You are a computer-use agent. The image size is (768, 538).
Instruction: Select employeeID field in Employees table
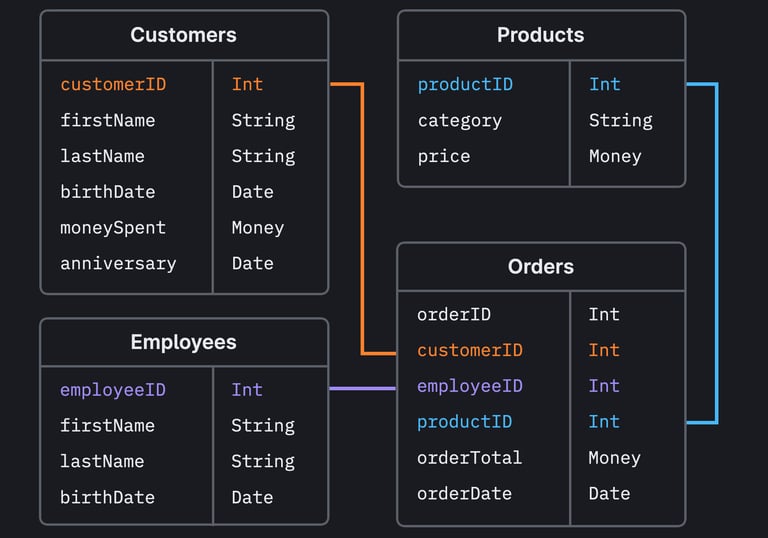coord(113,390)
